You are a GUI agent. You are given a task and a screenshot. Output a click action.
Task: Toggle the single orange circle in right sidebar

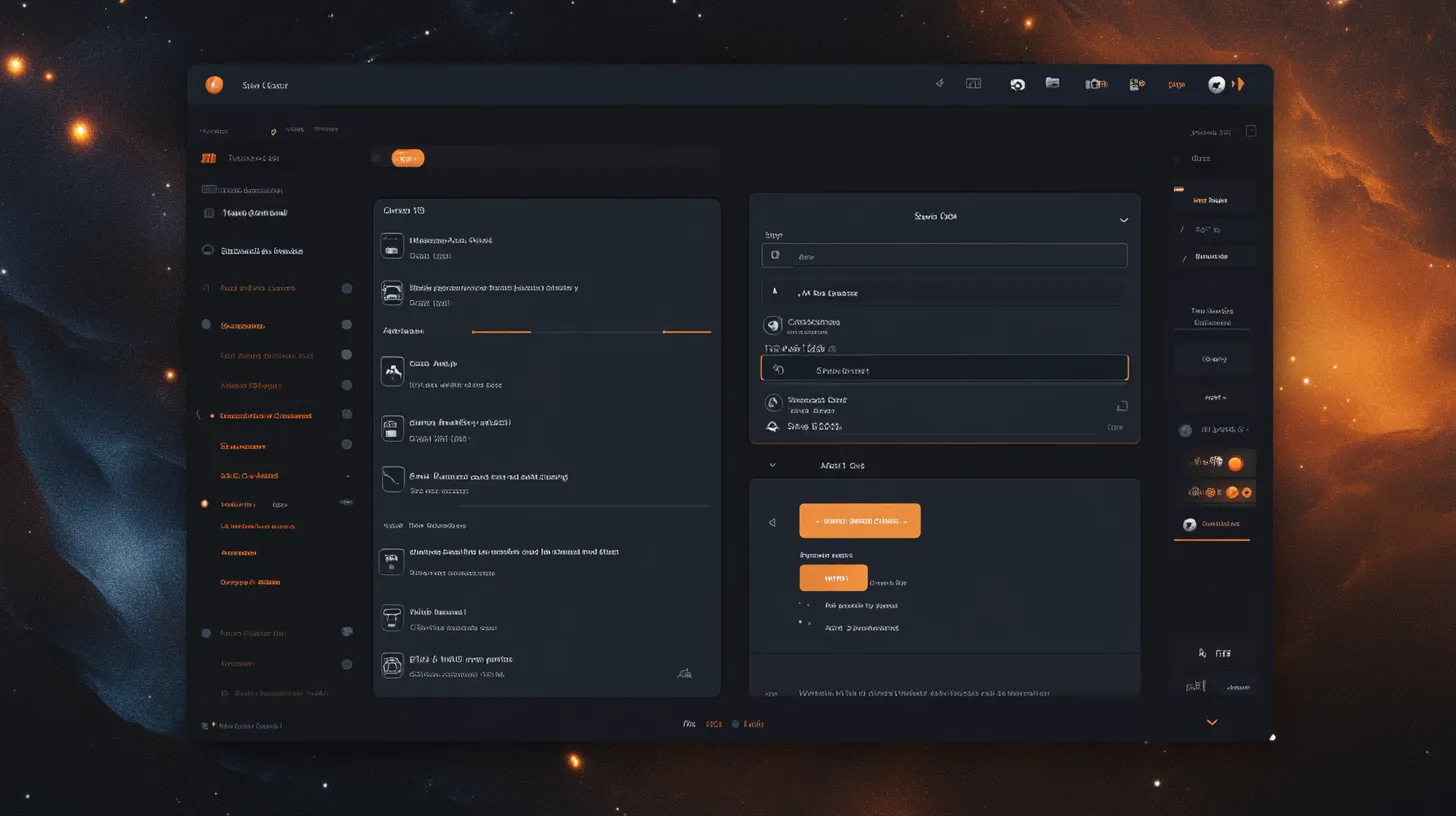[1235, 463]
